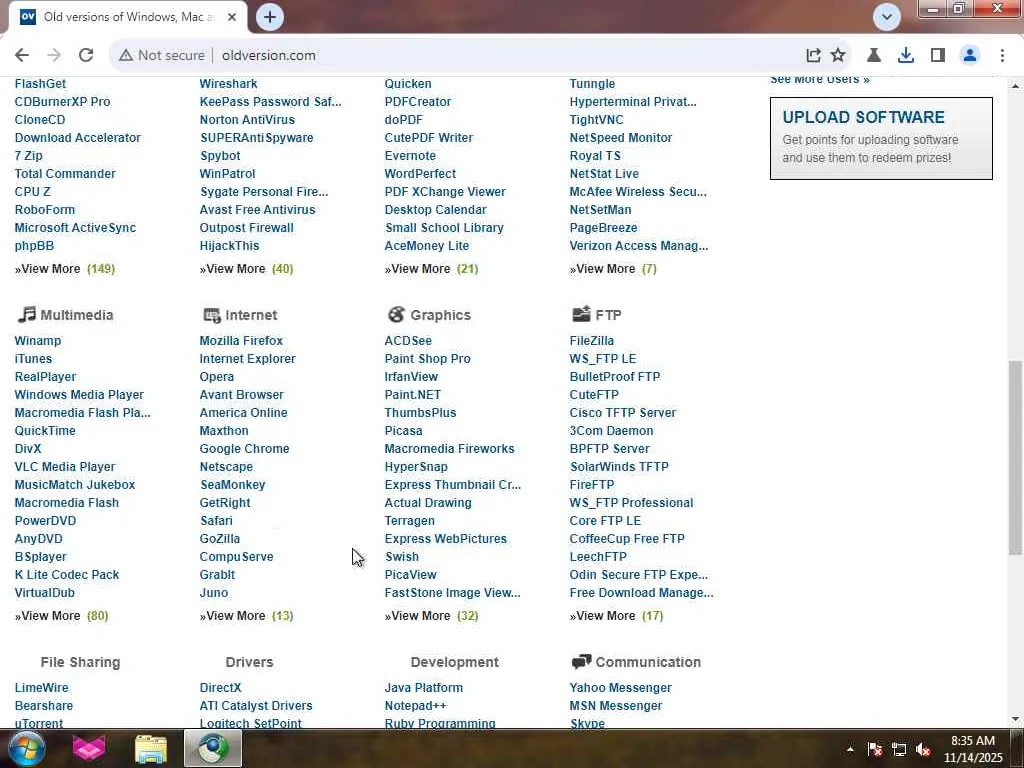Click the Communication chat bubble icon
This screenshot has width=1024, height=768.
pos(581,662)
